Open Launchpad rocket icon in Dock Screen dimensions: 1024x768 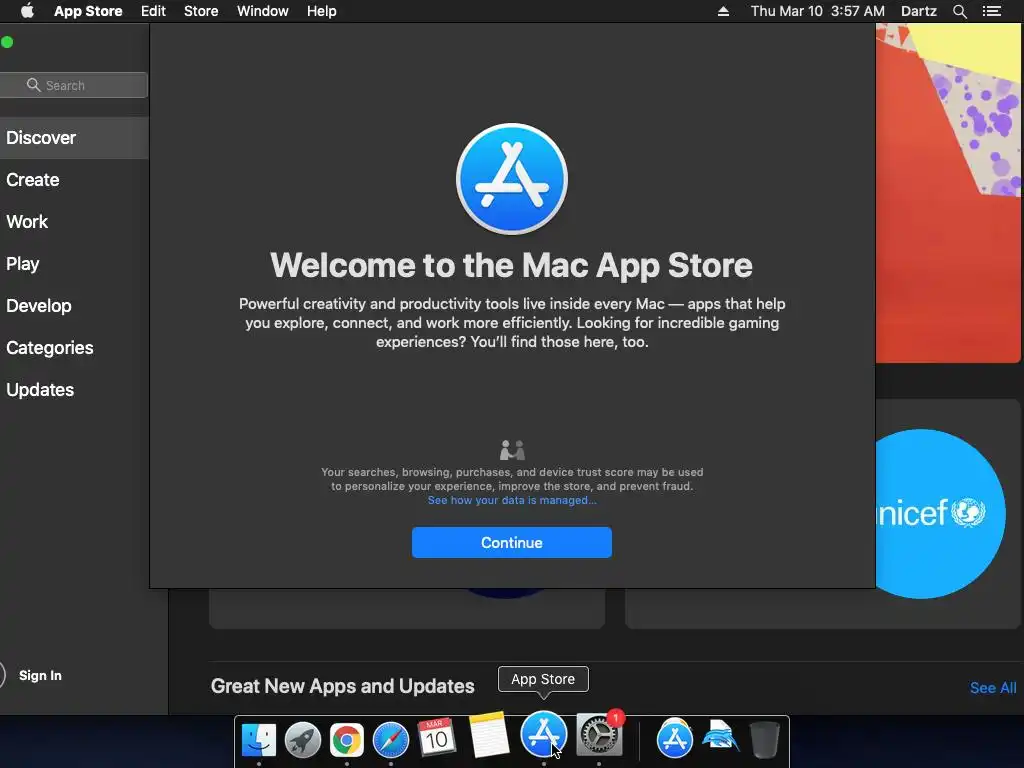(302, 740)
